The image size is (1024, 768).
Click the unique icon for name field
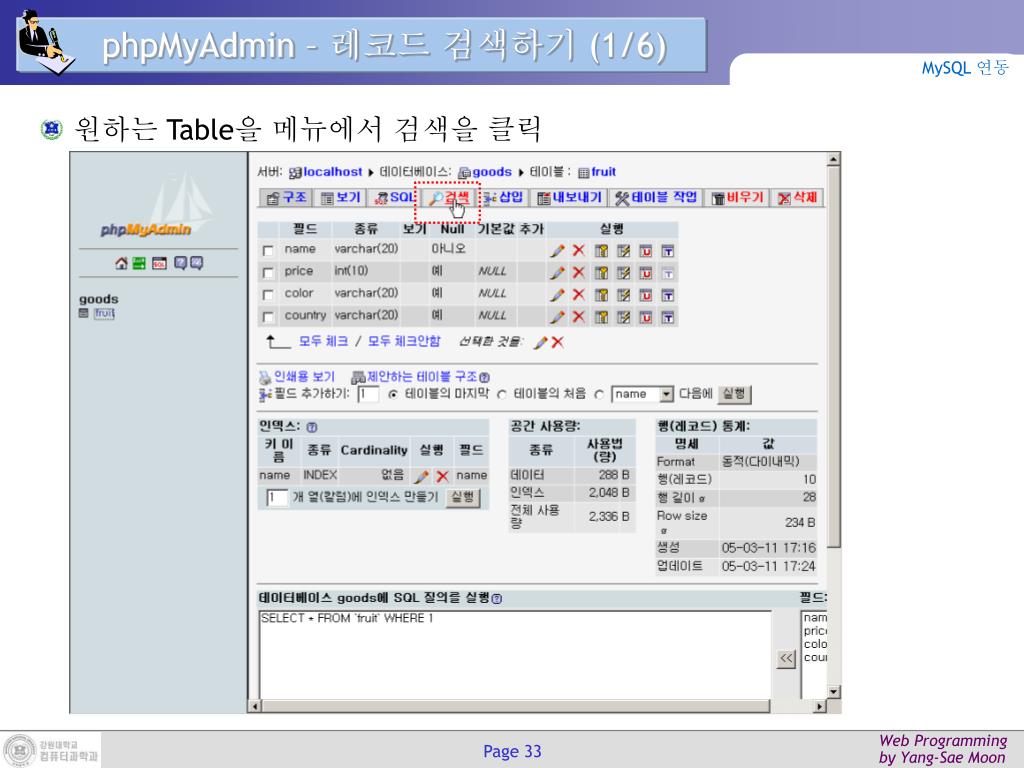(646, 251)
